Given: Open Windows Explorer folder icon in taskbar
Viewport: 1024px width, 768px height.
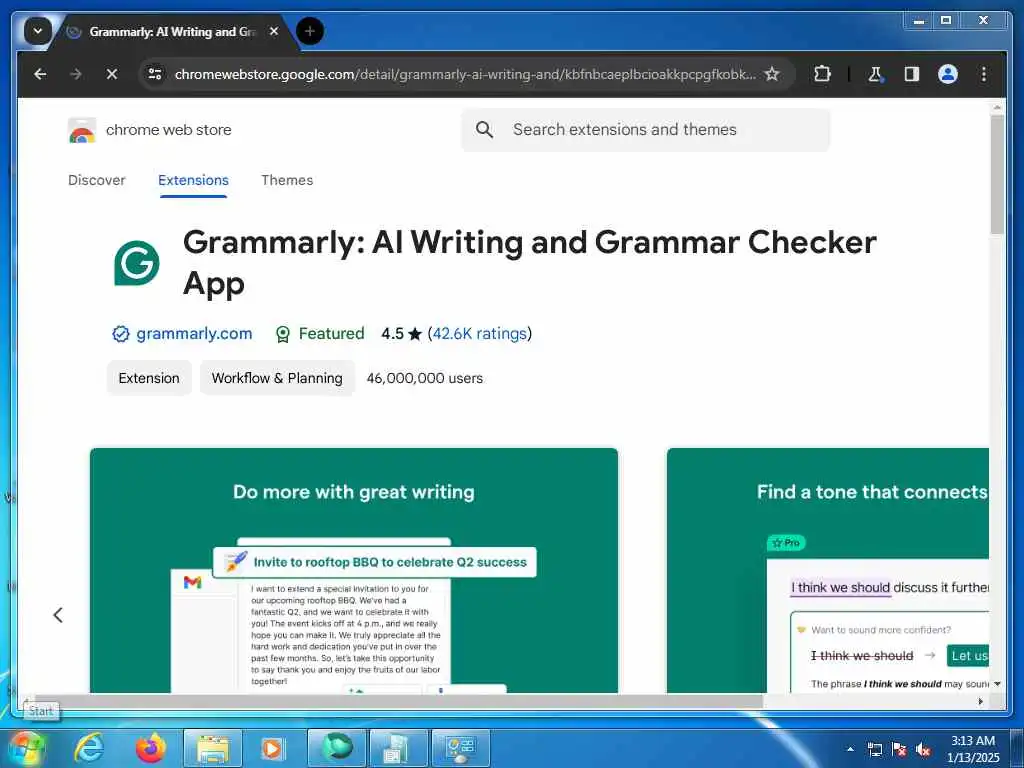Looking at the screenshot, I should (213, 748).
